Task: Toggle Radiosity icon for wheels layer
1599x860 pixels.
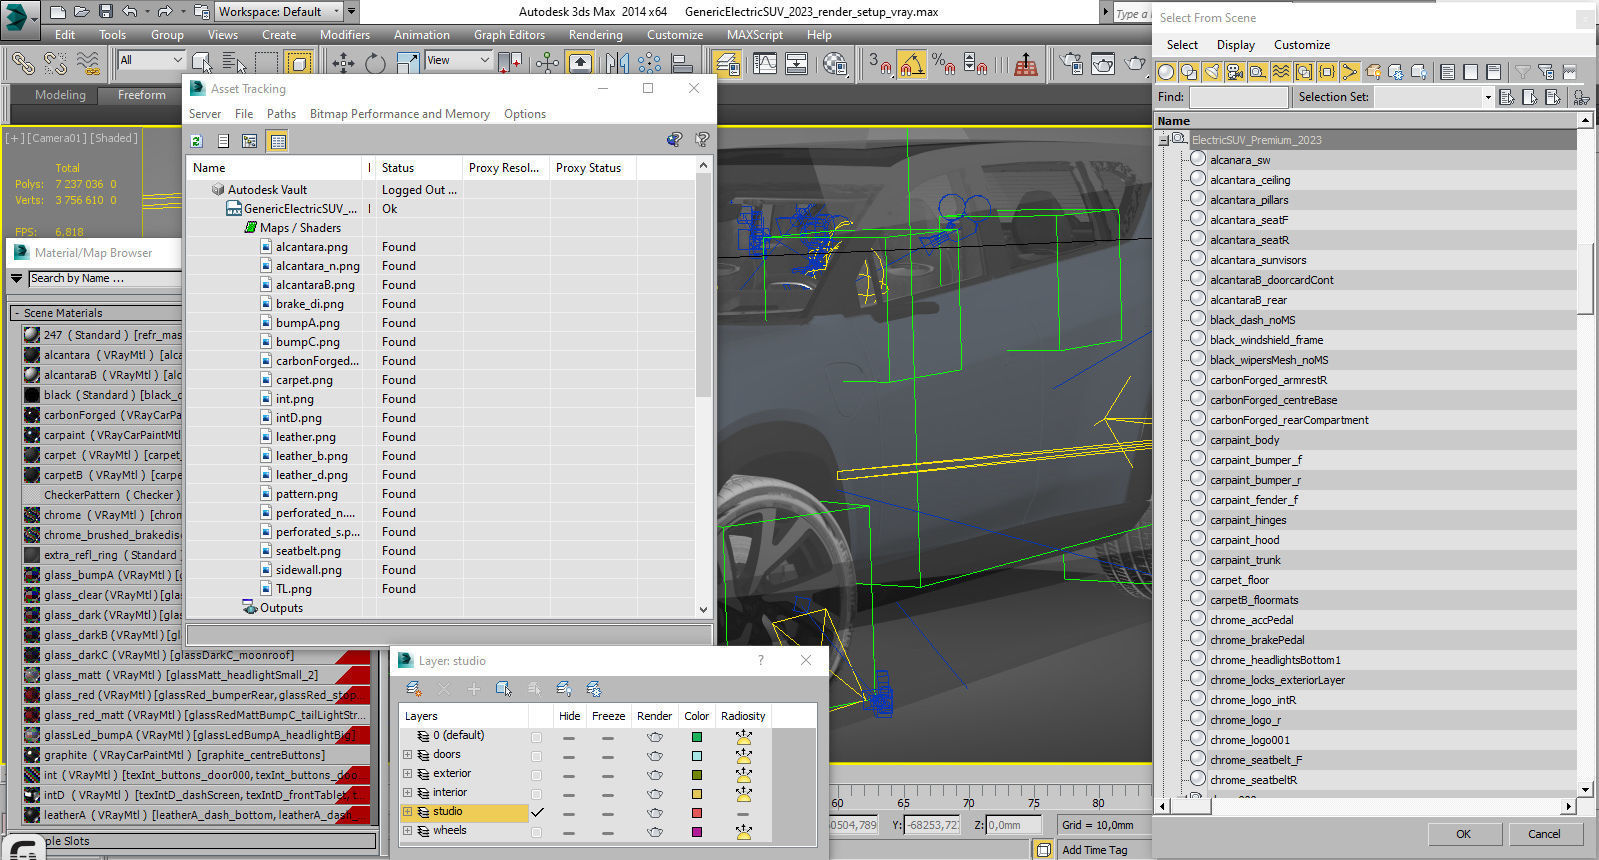Action: pos(743,832)
